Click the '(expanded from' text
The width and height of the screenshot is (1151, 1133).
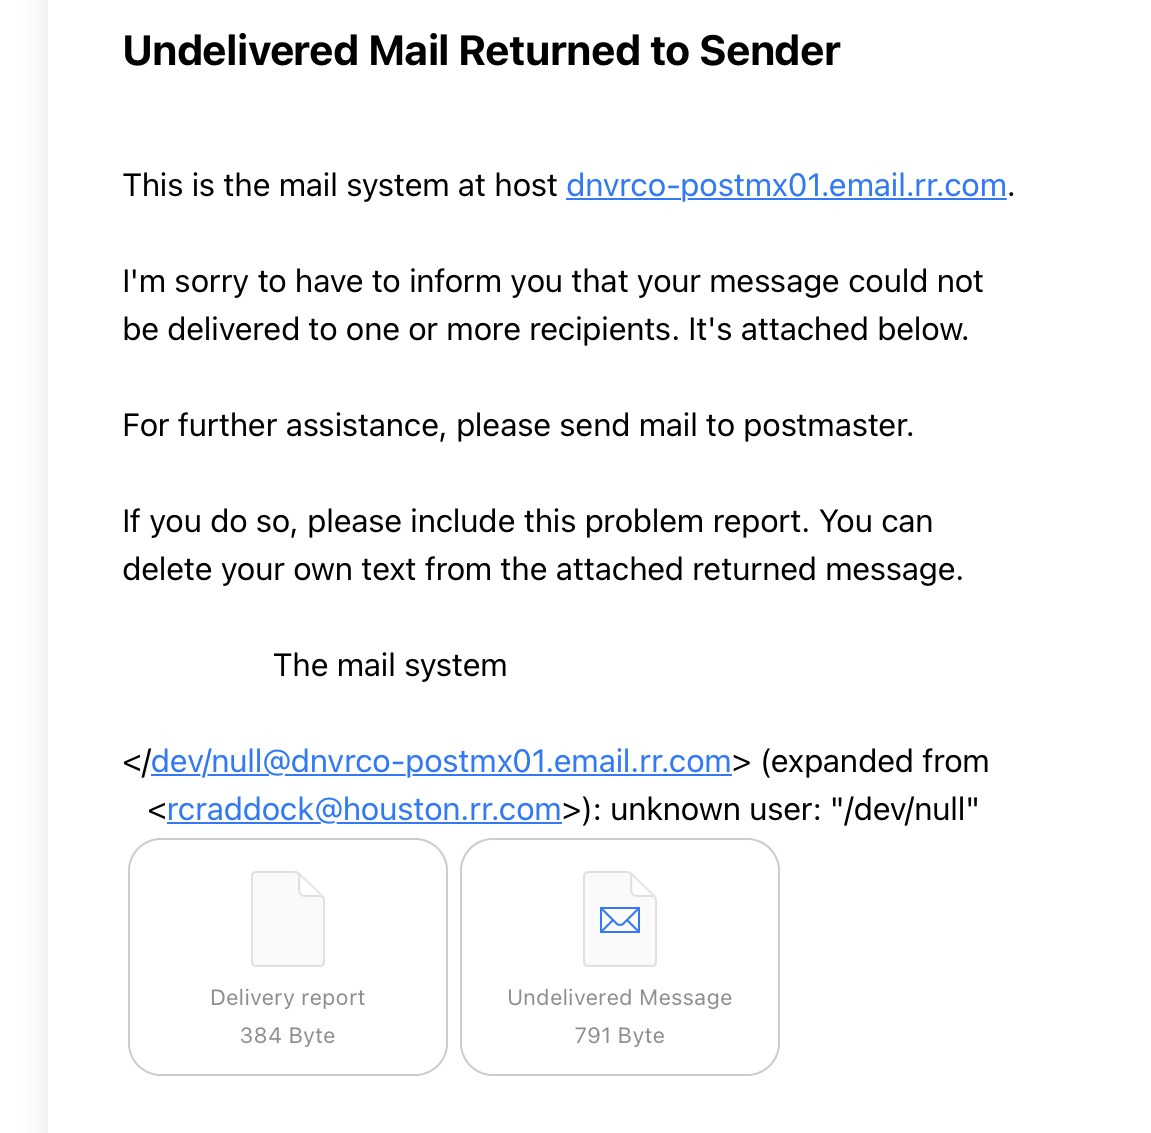click(875, 761)
